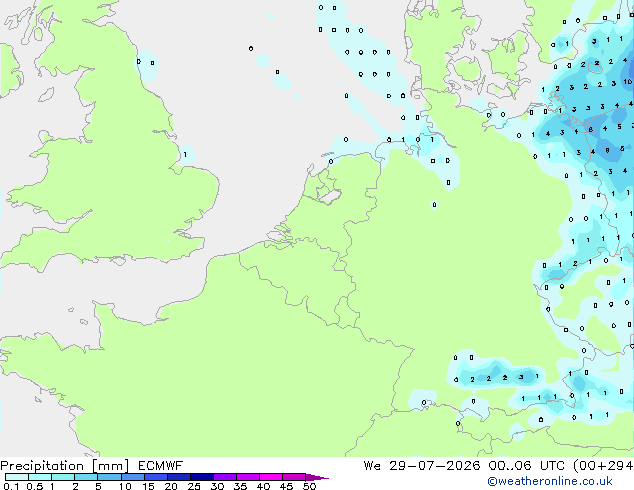Click the legend tick label '25'
This screenshot has width=634, height=490.
[x=194, y=486]
